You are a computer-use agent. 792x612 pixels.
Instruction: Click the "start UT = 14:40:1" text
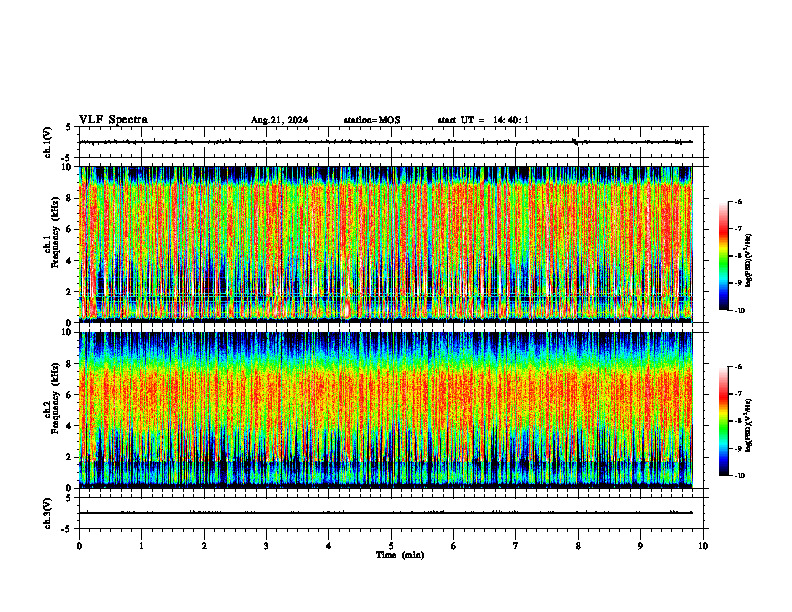pos(483,120)
